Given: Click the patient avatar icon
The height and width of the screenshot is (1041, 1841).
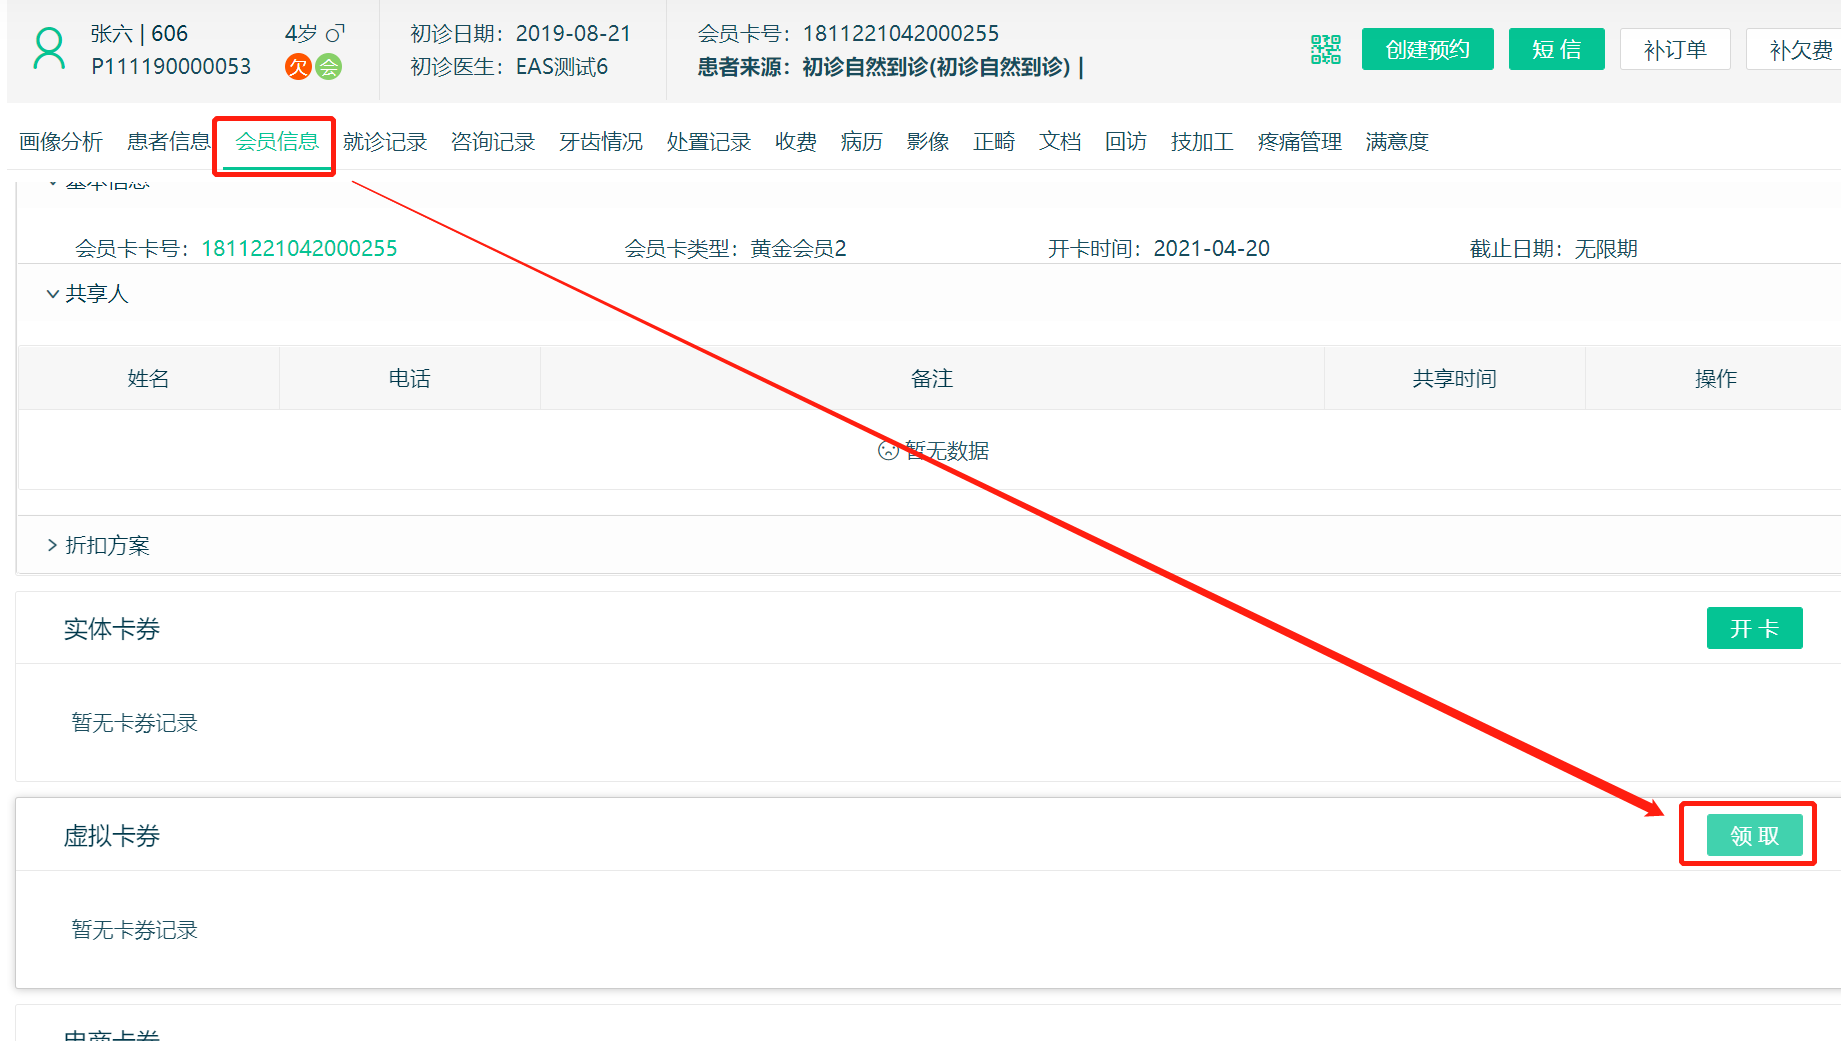Looking at the screenshot, I should click(49, 49).
